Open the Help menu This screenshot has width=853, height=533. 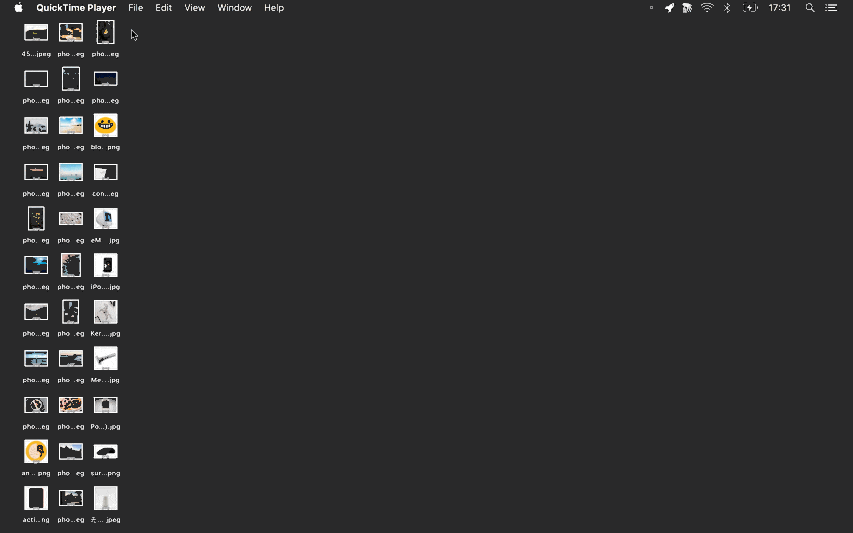pyautogui.click(x=274, y=8)
